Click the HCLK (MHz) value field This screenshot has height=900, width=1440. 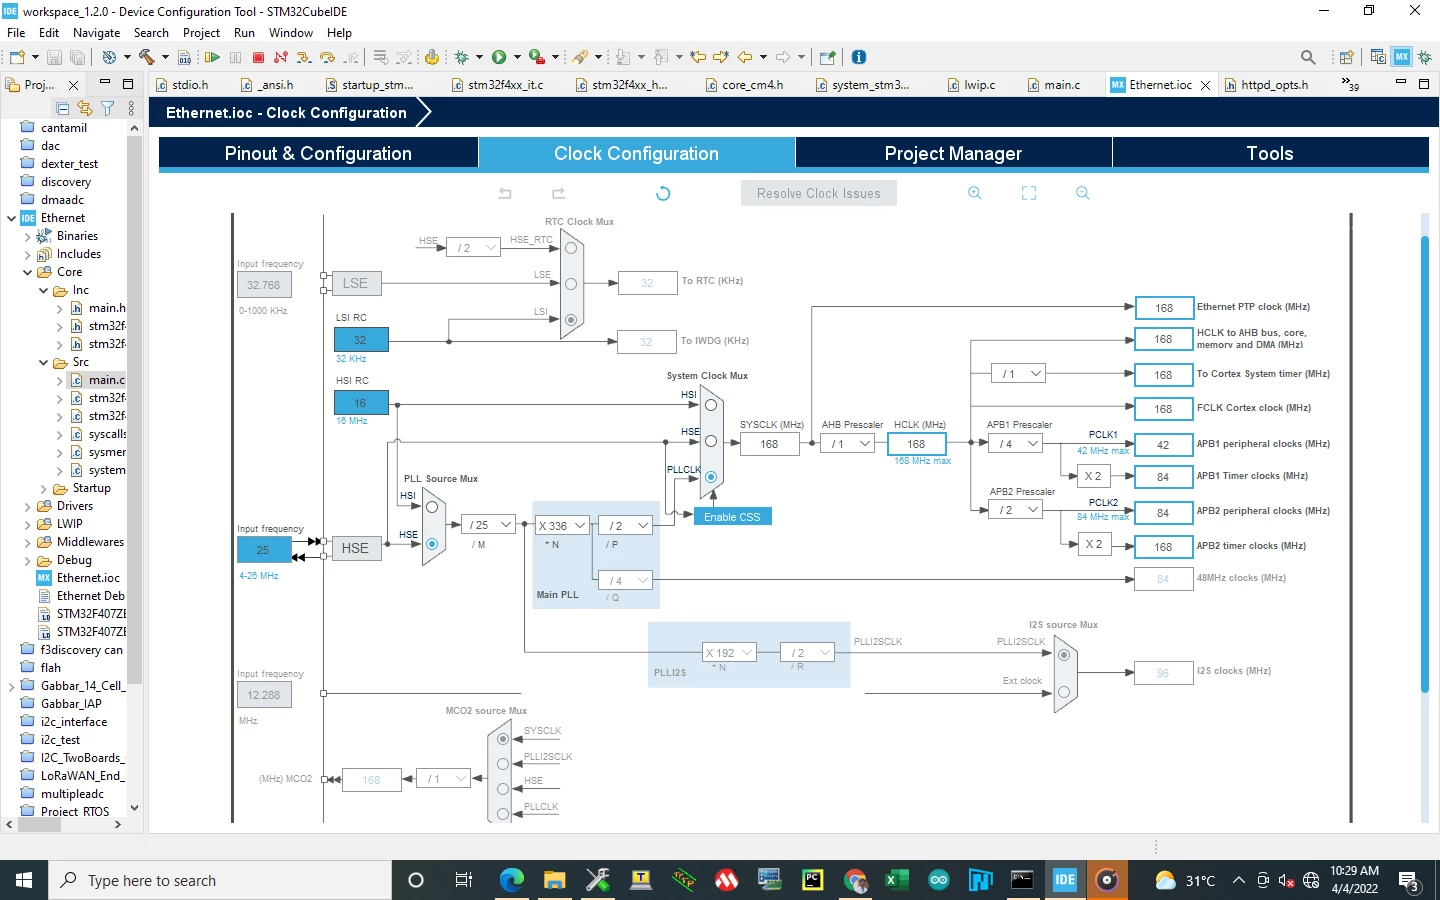click(x=916, y=444)
